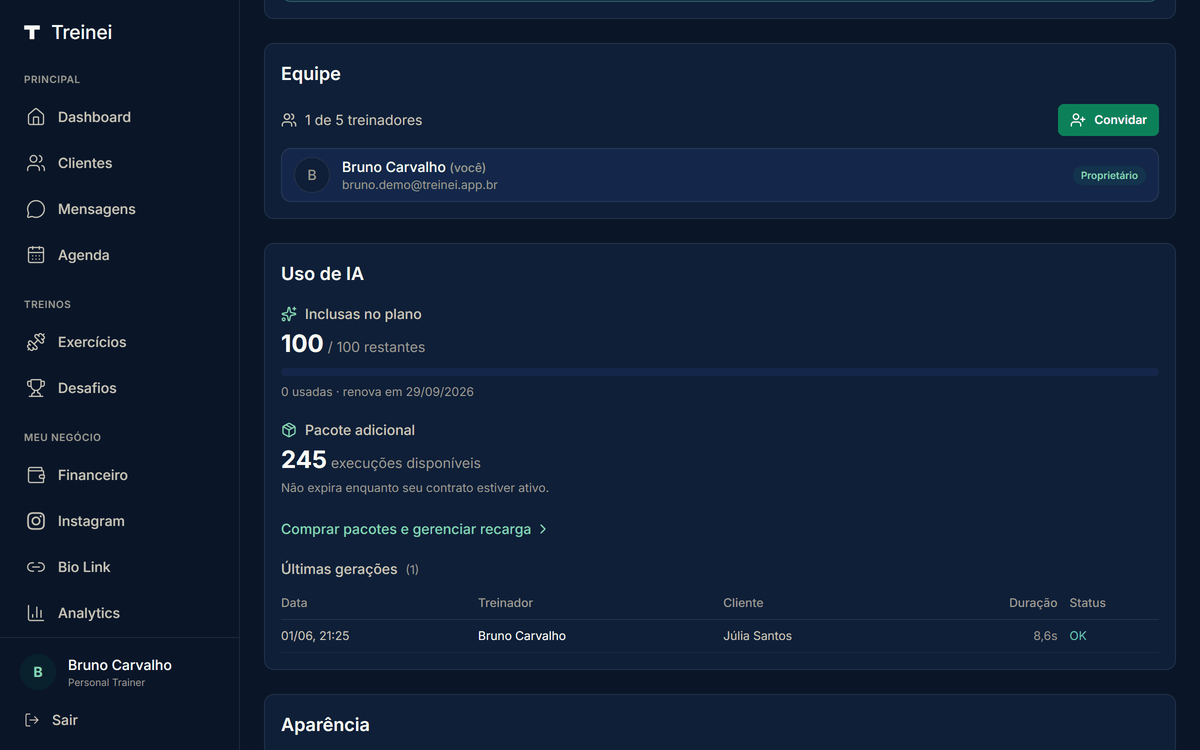Click Bruno Carvalho name in sidebar profile
Image resolution: width=1200 pixels, height=750 pixels.
(x=120, y=665)
